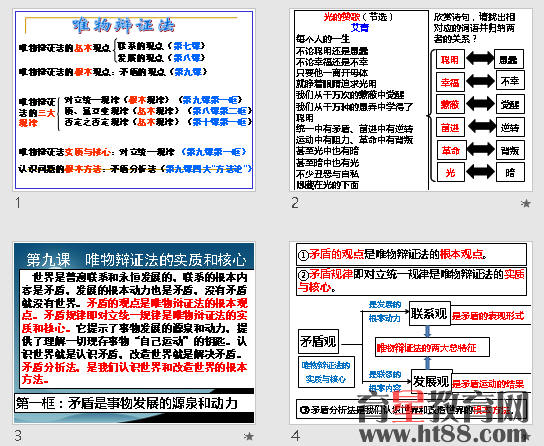Click the 逆转 box on slide 2

coord(510,127)
